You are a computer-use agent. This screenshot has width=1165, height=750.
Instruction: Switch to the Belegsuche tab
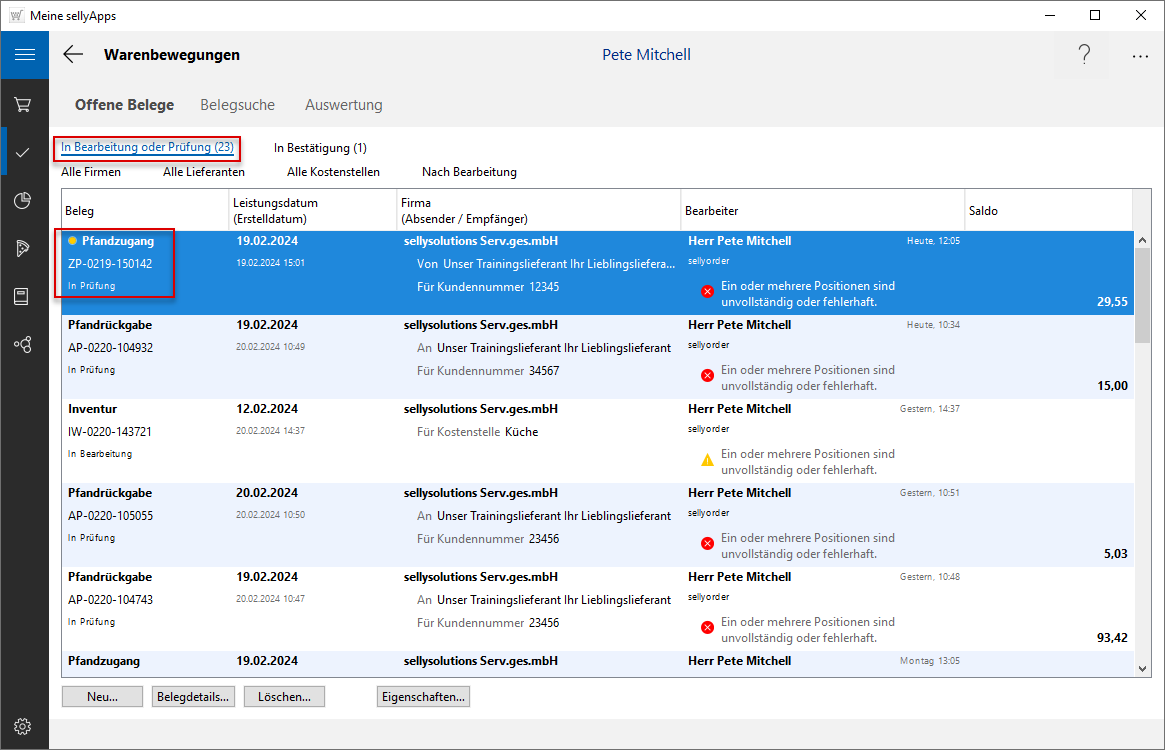[237, 105]
